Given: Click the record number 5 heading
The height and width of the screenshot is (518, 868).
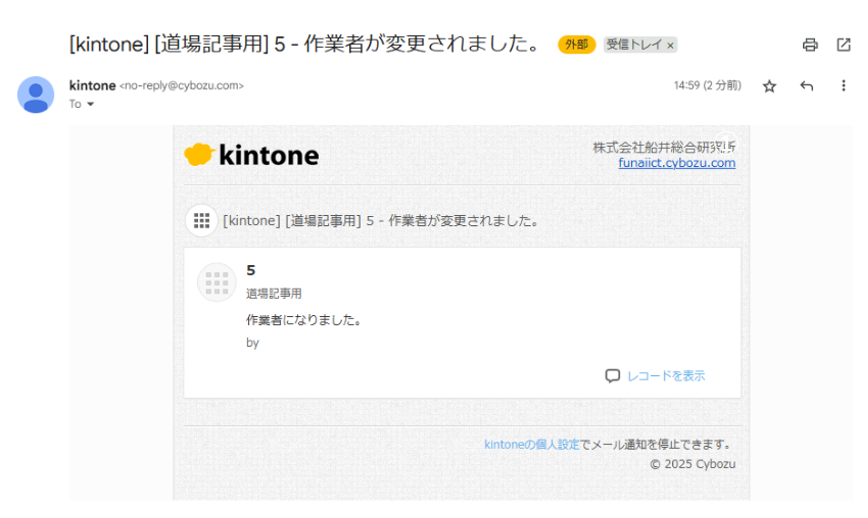Looking at the screenshot, I should pos(251,270).
